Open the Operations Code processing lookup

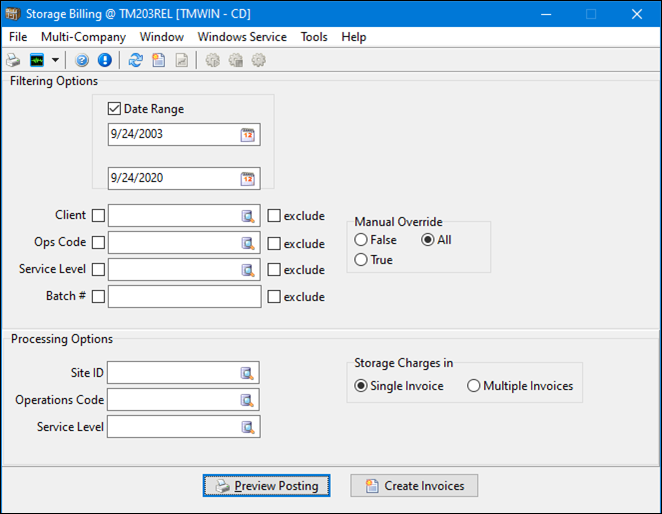[247, 400]
